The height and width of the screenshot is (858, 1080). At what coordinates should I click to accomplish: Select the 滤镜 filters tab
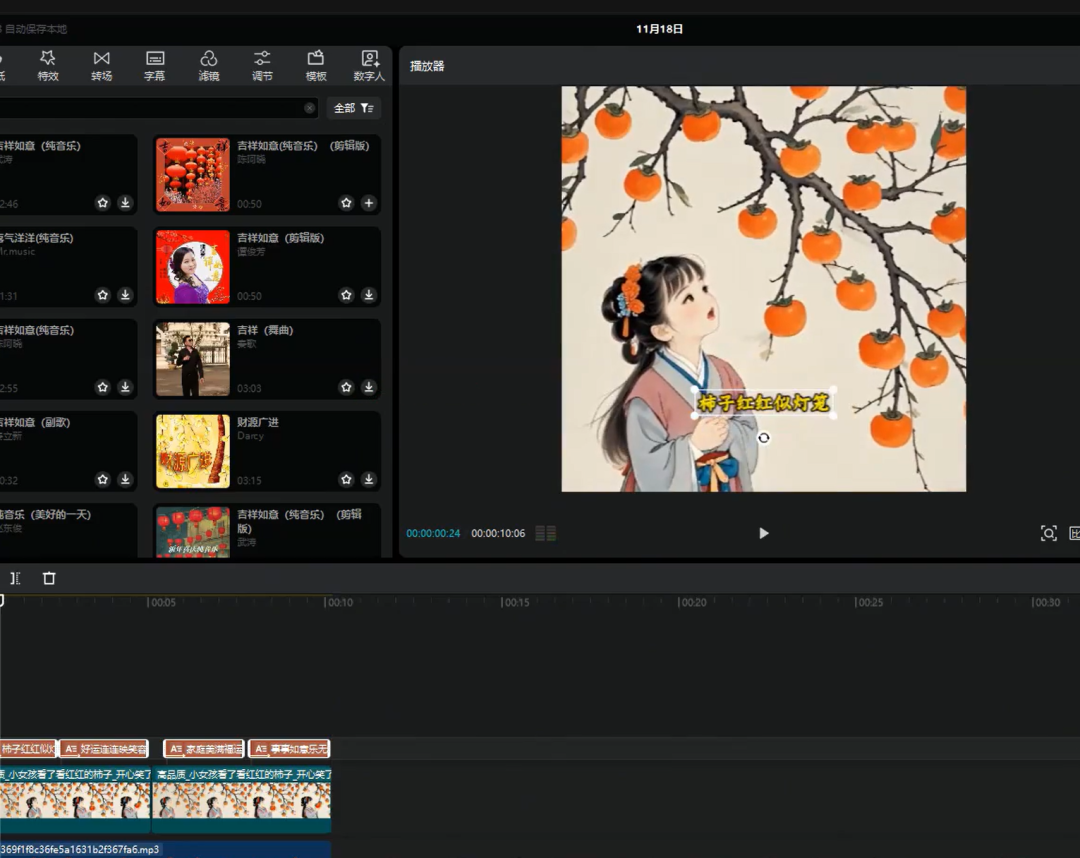[x=209, y=66]
